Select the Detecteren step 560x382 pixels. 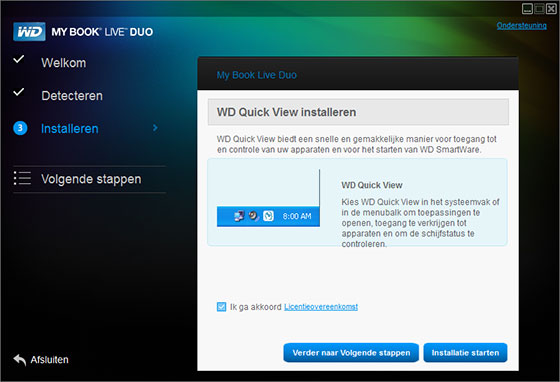[x=72, y=96]
